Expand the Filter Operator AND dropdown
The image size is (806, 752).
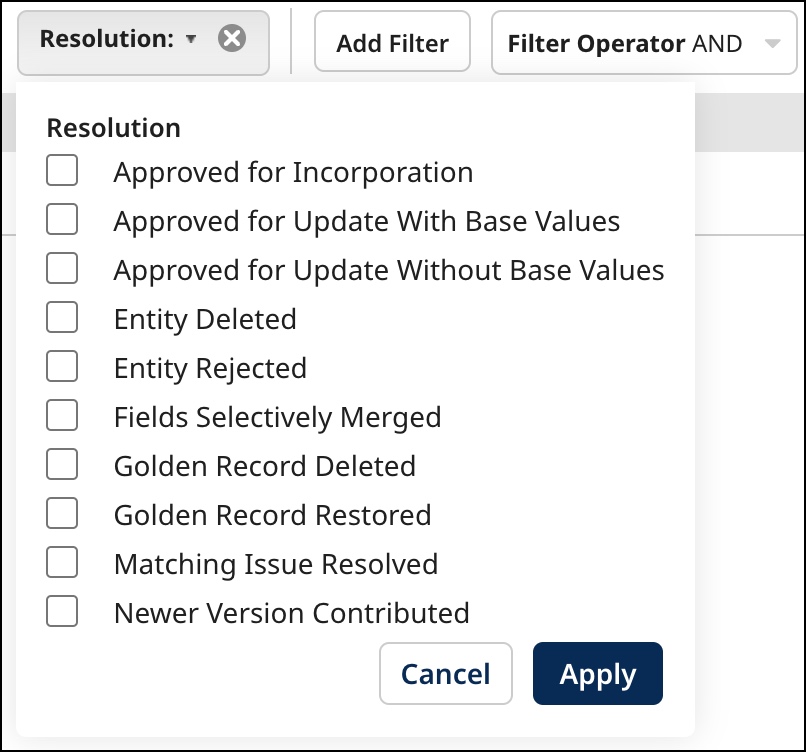coord(644,43)
